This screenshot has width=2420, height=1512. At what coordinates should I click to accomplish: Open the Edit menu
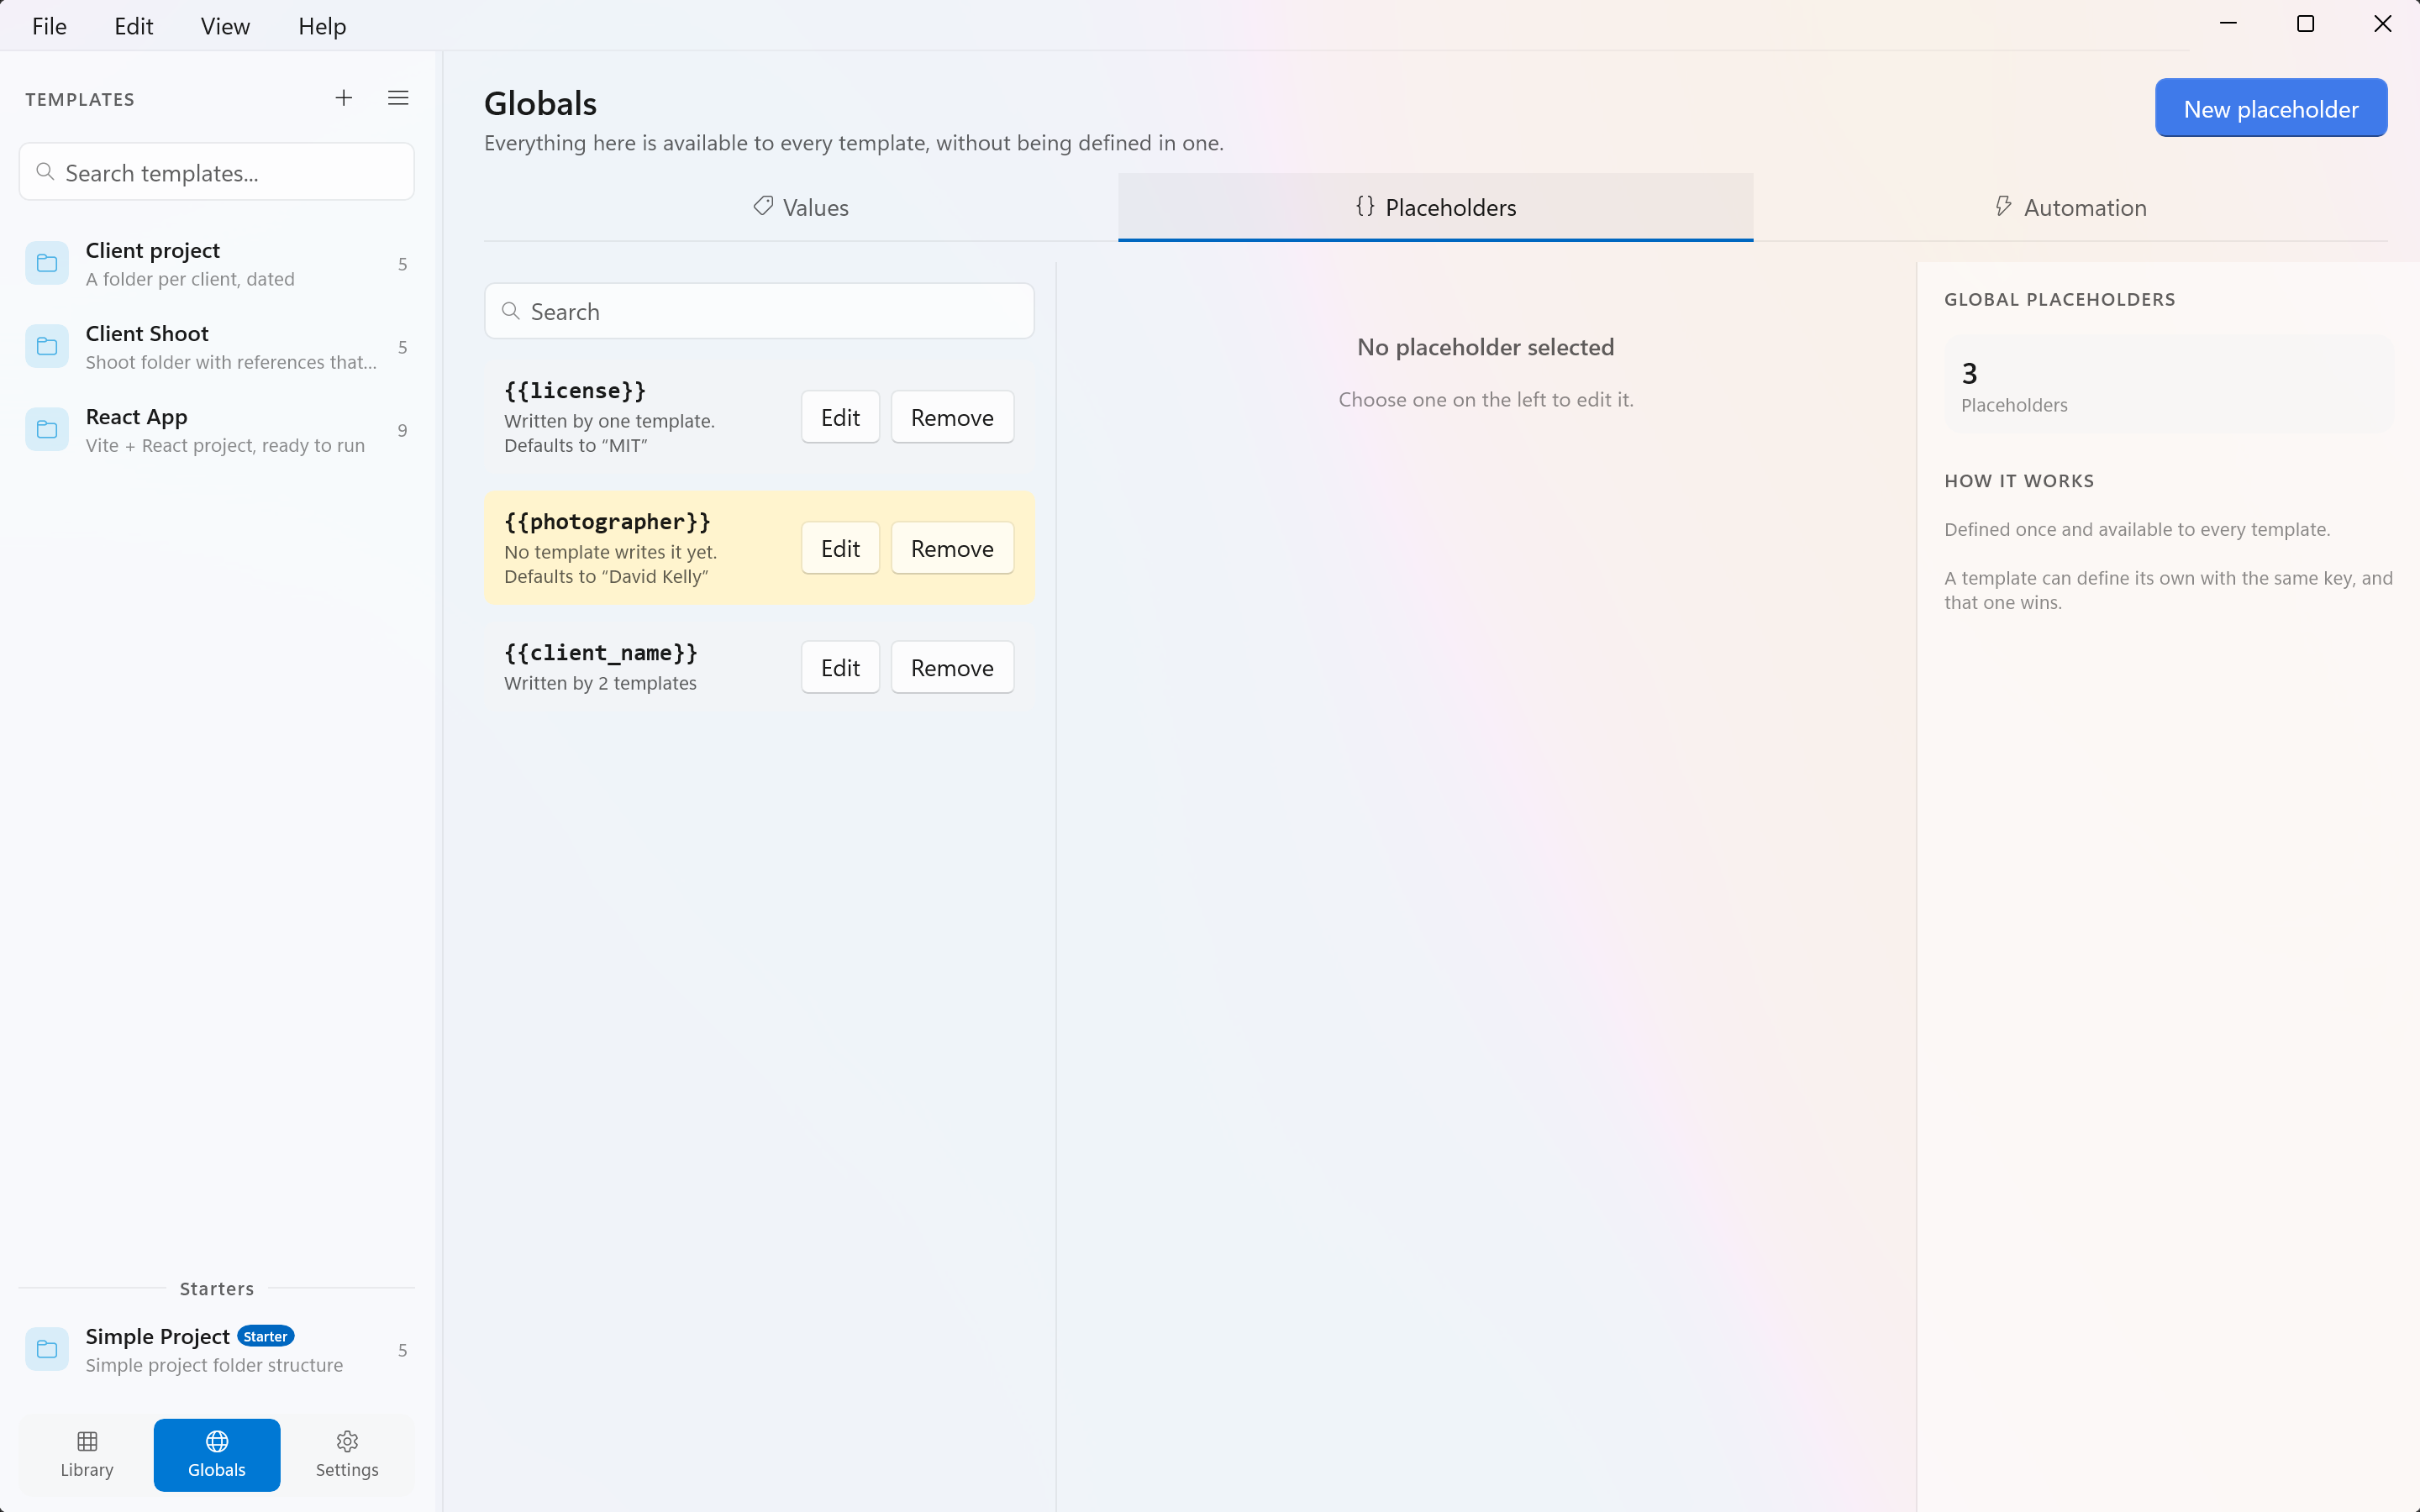pyautogui.click(x=133, y=26)
